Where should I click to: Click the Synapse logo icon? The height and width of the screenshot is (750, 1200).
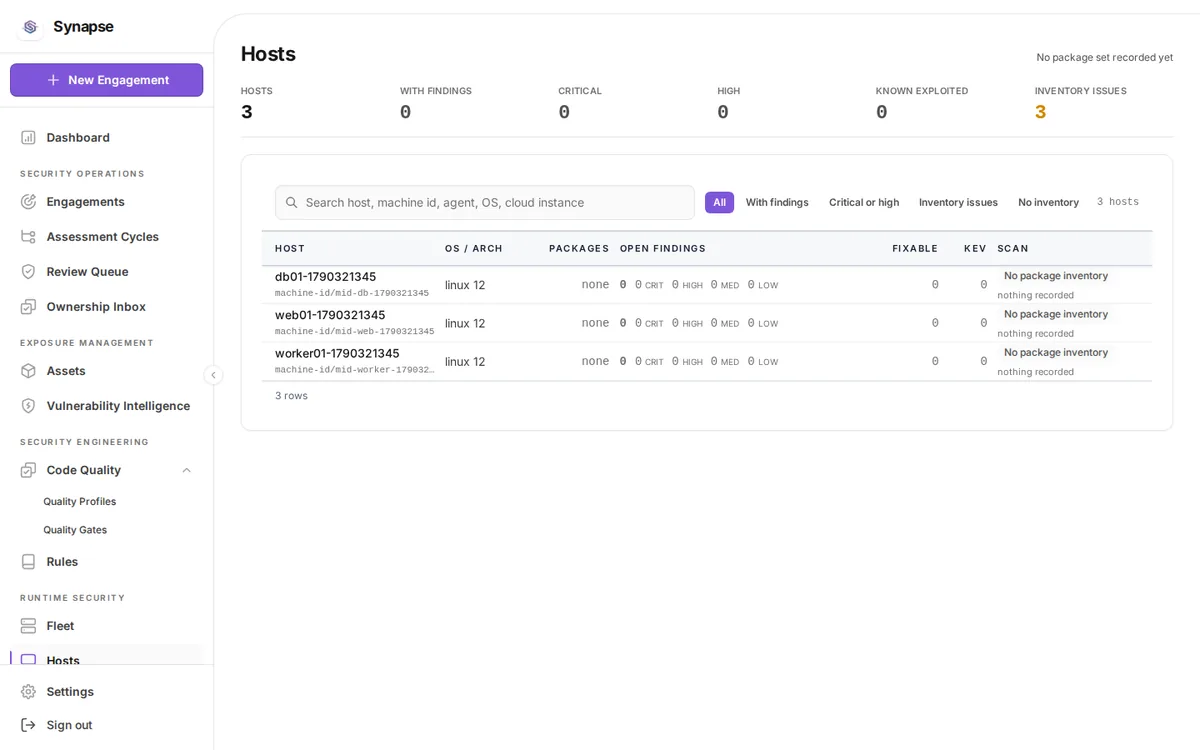pyautogui.click(x=30, y=27)
